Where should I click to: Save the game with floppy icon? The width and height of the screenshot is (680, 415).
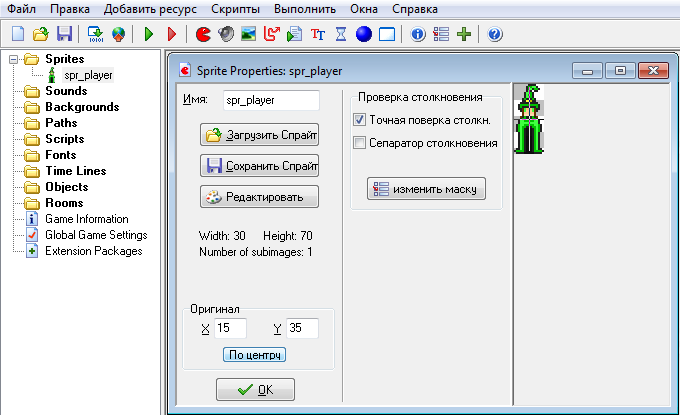pos(65,33)
